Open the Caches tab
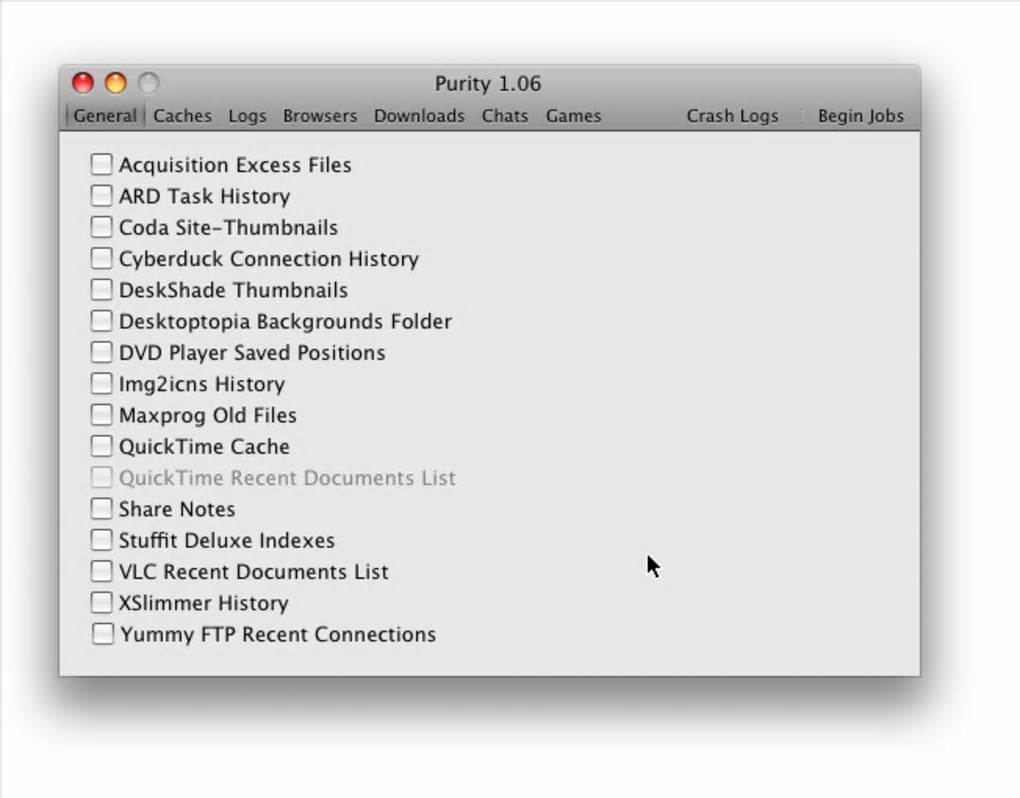Viewport: 1020px width, 798px height. point(183,116)
